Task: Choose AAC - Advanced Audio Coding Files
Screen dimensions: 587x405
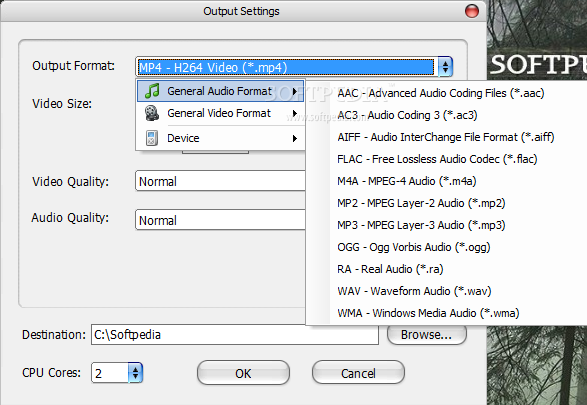Action: [x=441, y=93]
